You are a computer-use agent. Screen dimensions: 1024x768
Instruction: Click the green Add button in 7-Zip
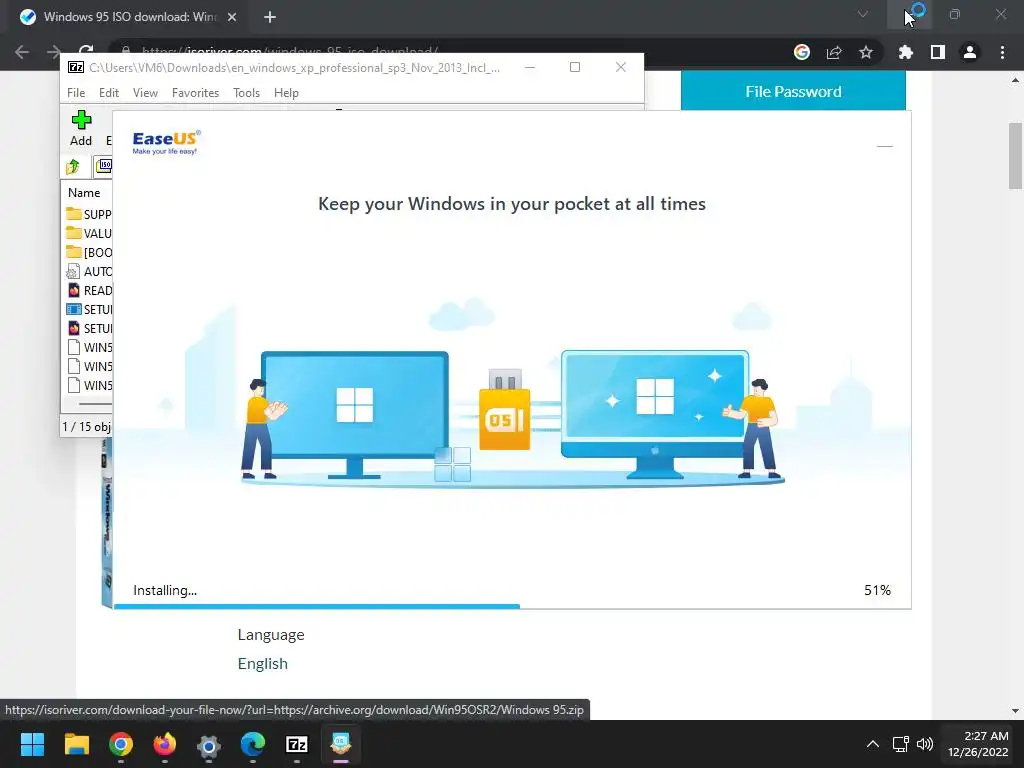[81, 128]
